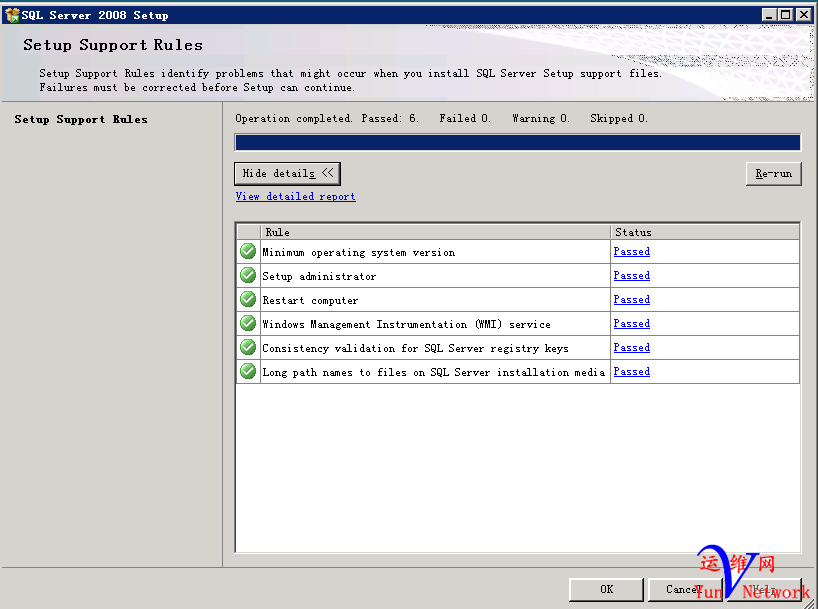
Task: Click green check icon for Minimum operating system version
Action: tap(248, 251)
